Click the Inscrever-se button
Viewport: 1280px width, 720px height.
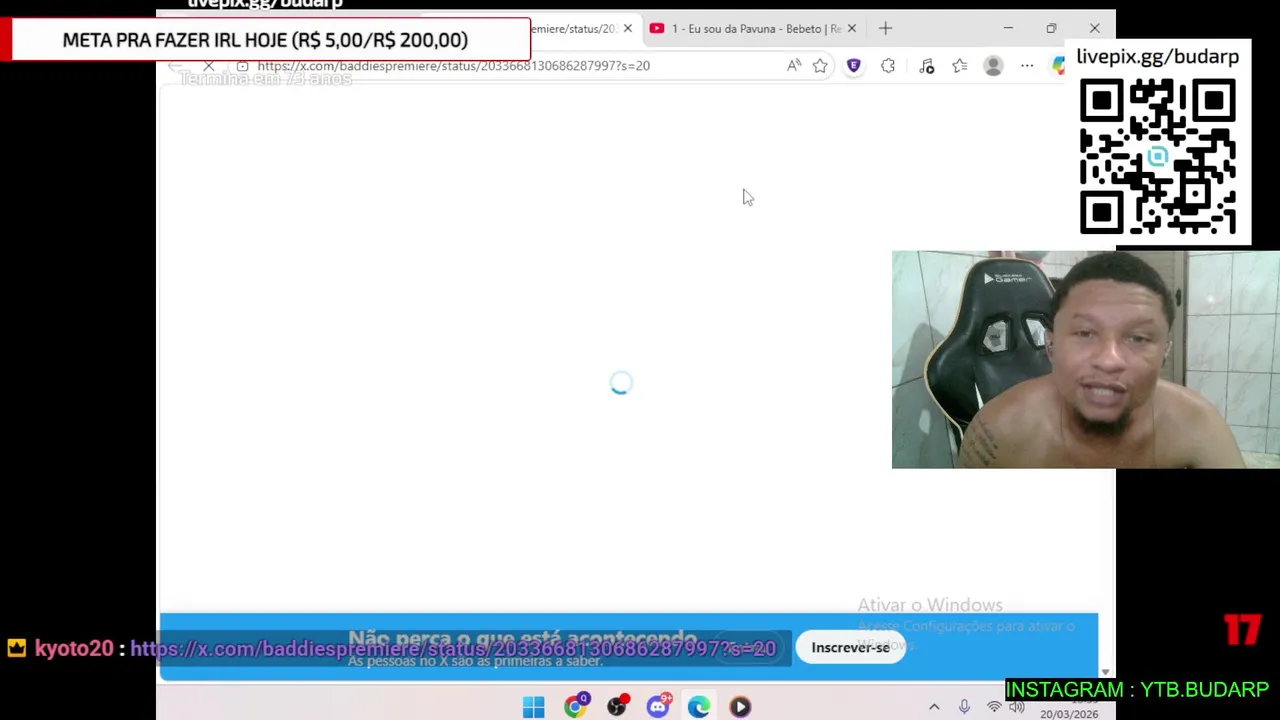click(850, 648)
